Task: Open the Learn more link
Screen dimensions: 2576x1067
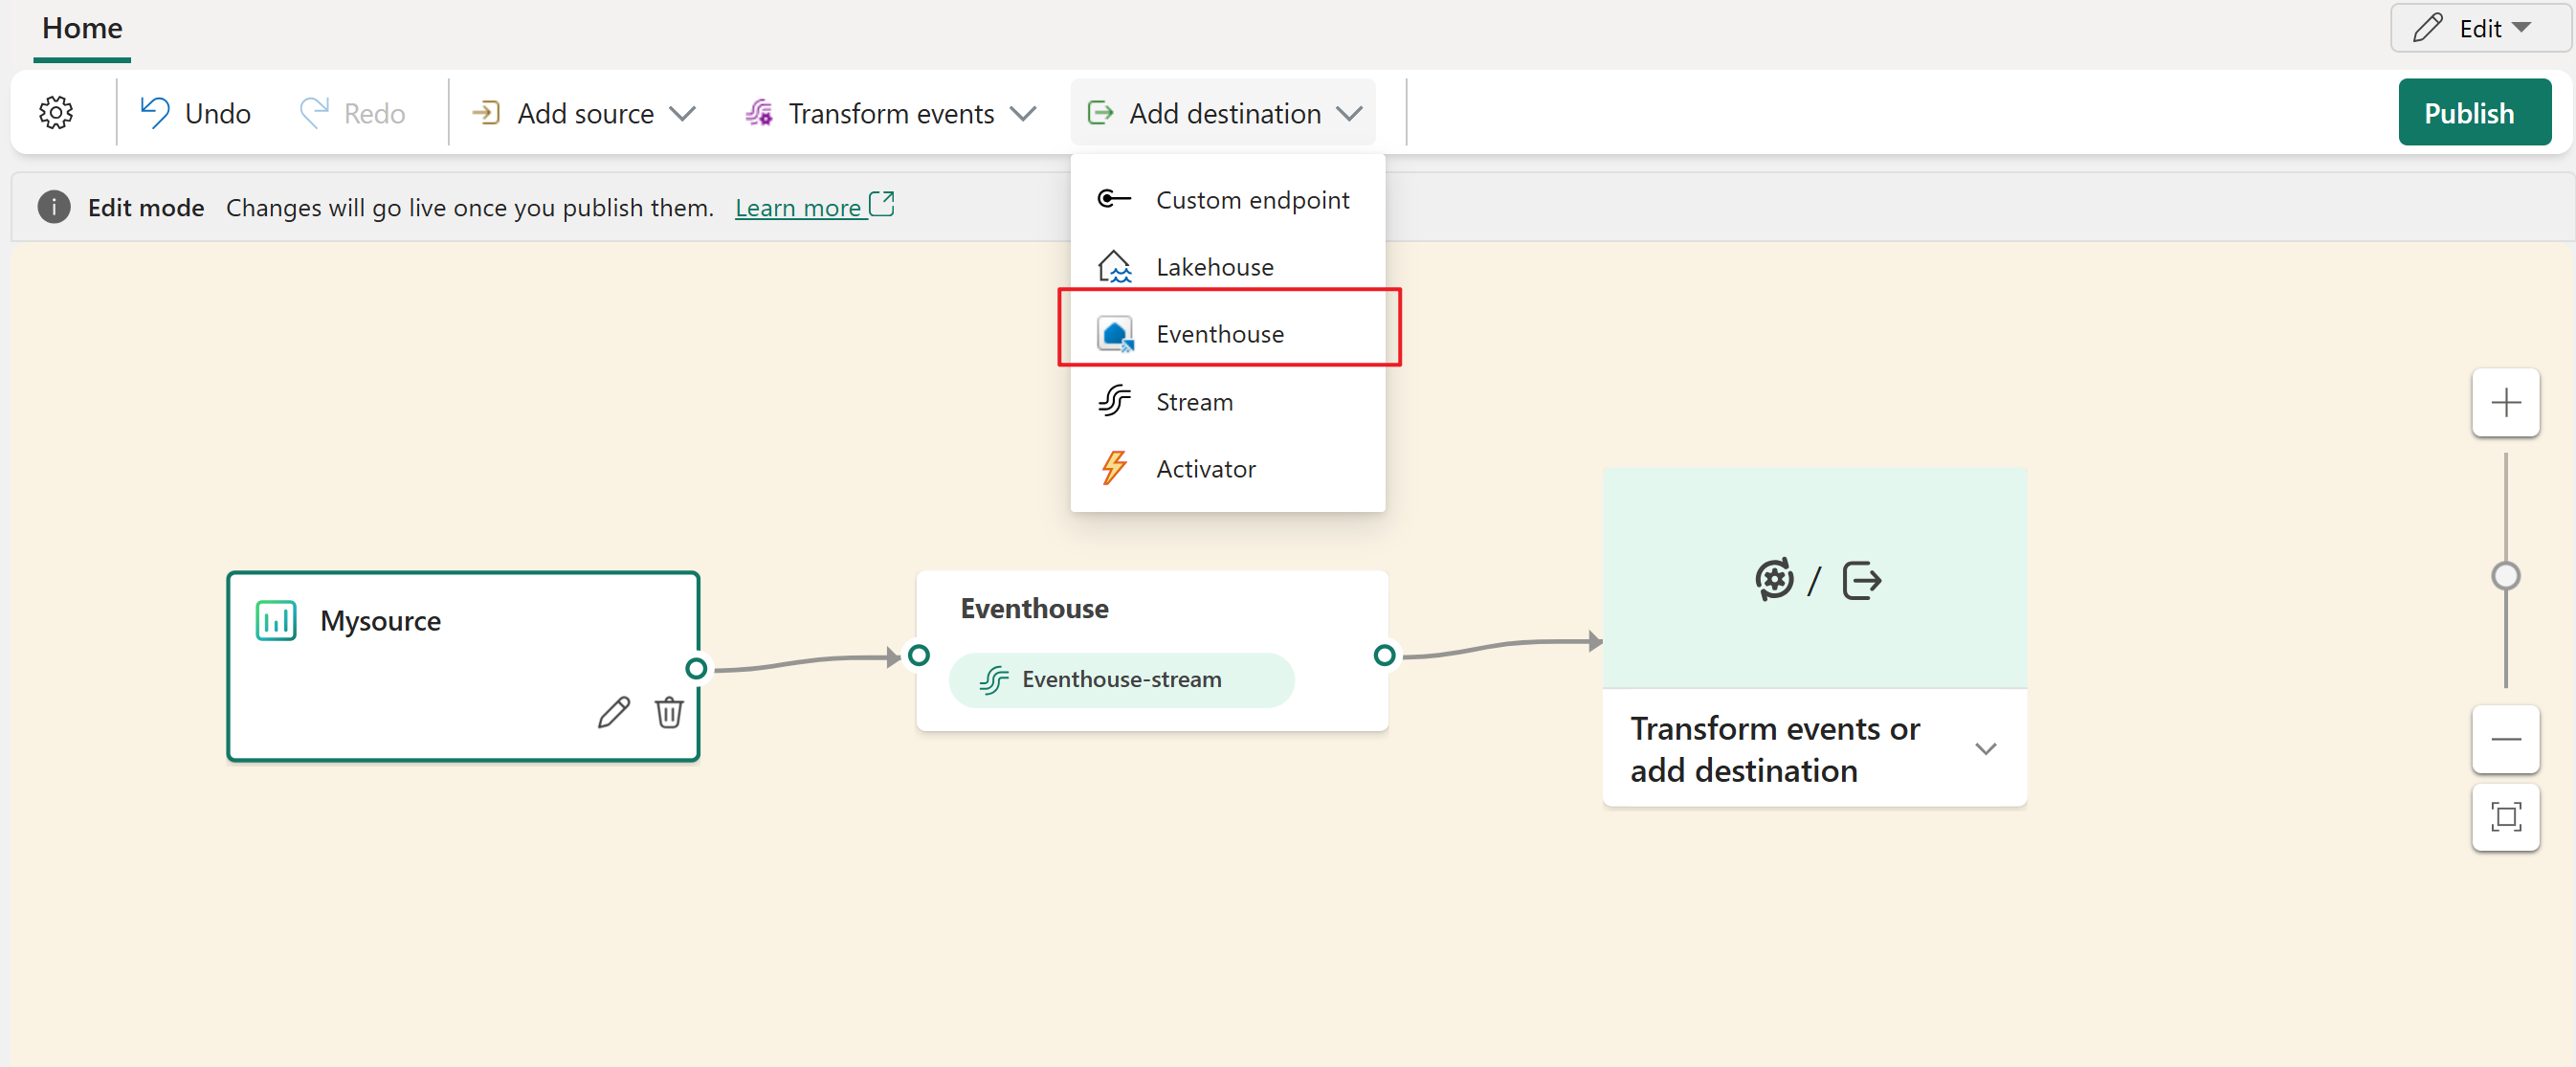Action: click(x=798, y=208)
